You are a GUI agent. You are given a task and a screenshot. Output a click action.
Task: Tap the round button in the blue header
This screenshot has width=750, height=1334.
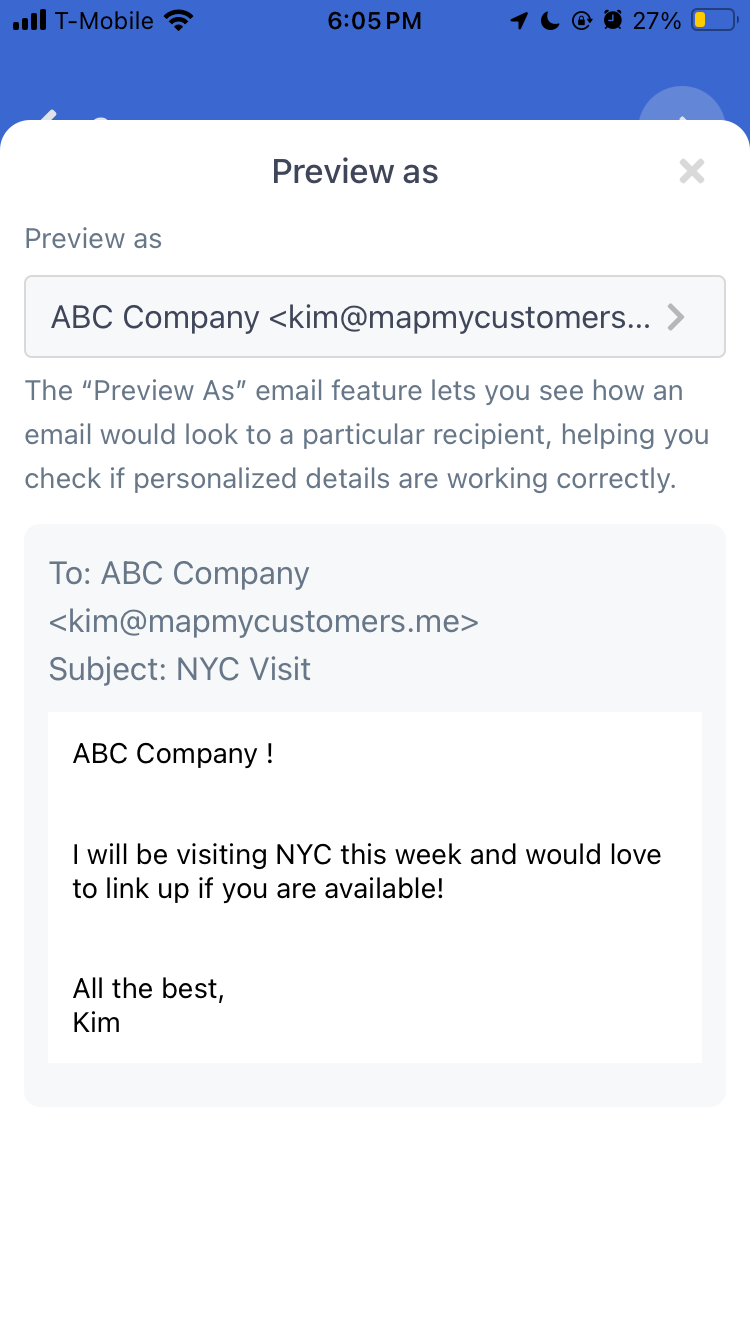click(682, 108)
